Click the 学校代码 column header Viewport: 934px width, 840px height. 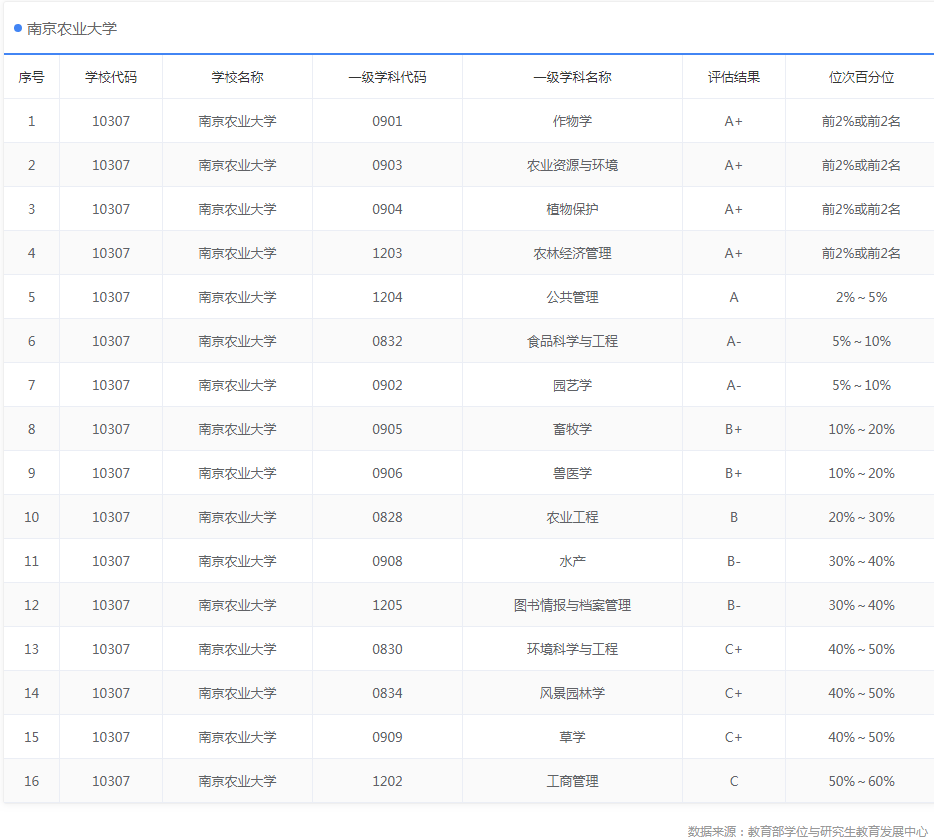(111, 76)
